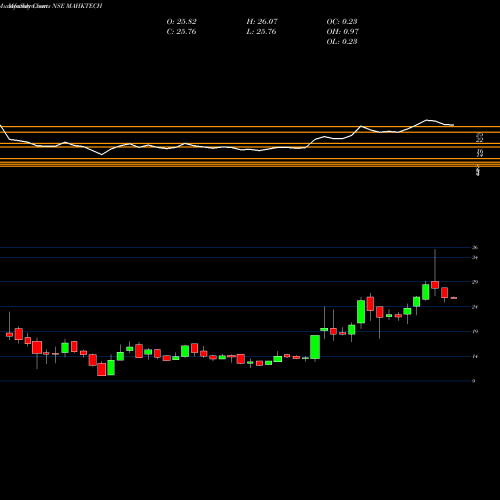This screenshot has height=500, width=500.
Task: Click the 34 price axis label
Action: click(x=475, y=257)
